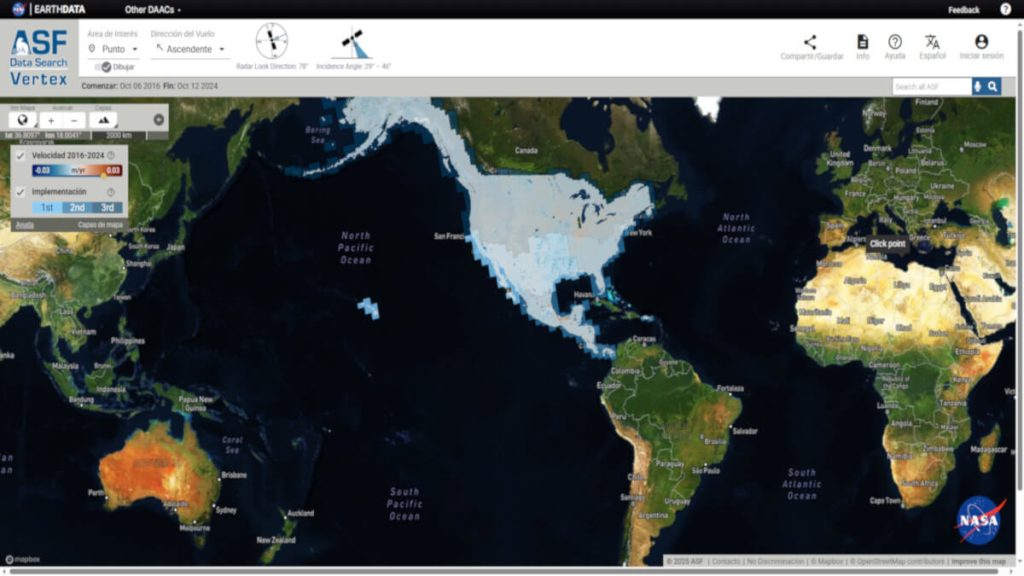Screen dimensions: 1024x576
Task: Toggle the Implementación layer checkbox
Action: tap(20, 192)
